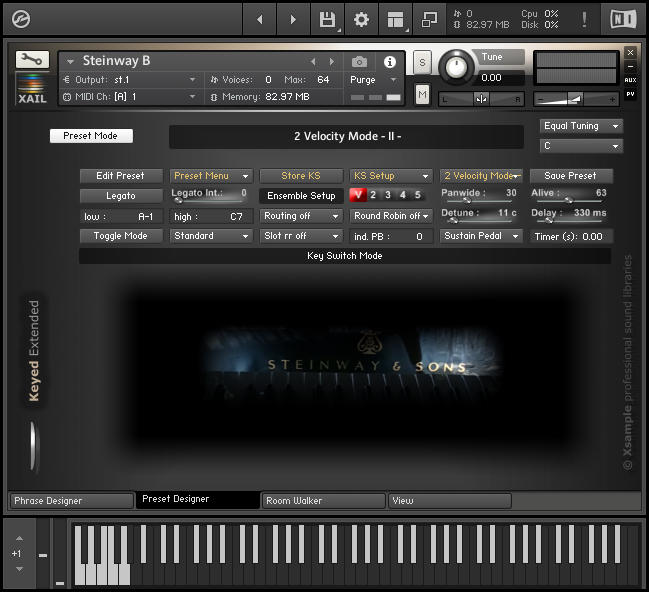Open the workspace layout icon

pyautogui.click(x=395, y=19)
